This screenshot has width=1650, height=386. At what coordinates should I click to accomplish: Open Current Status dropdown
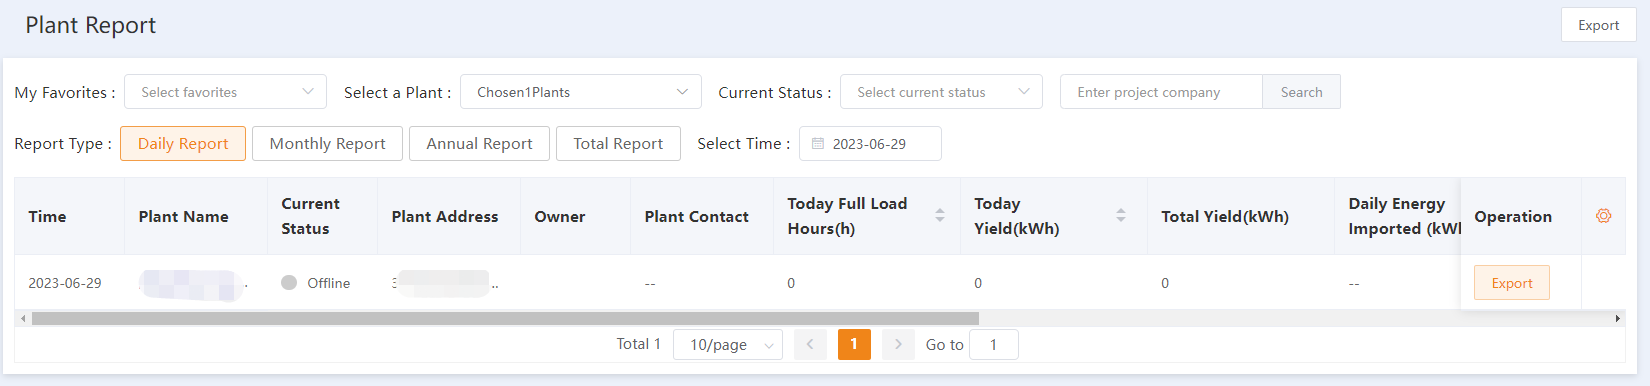[x=941, y=92]
